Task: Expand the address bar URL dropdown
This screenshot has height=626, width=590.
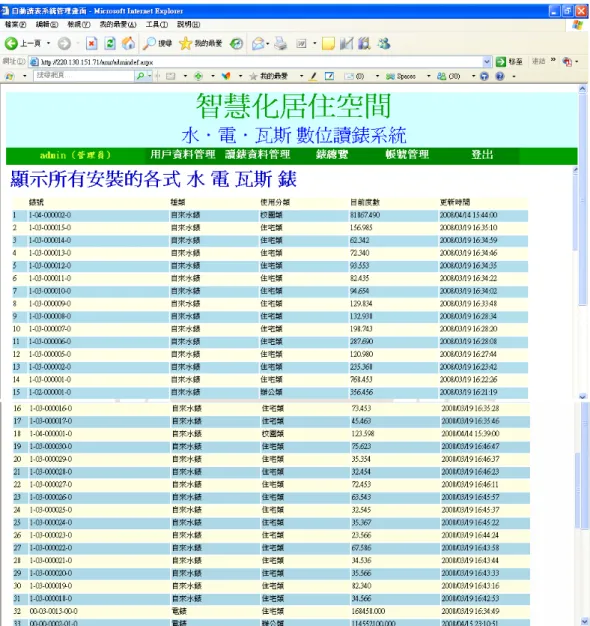Action: [x=487, y=62]
